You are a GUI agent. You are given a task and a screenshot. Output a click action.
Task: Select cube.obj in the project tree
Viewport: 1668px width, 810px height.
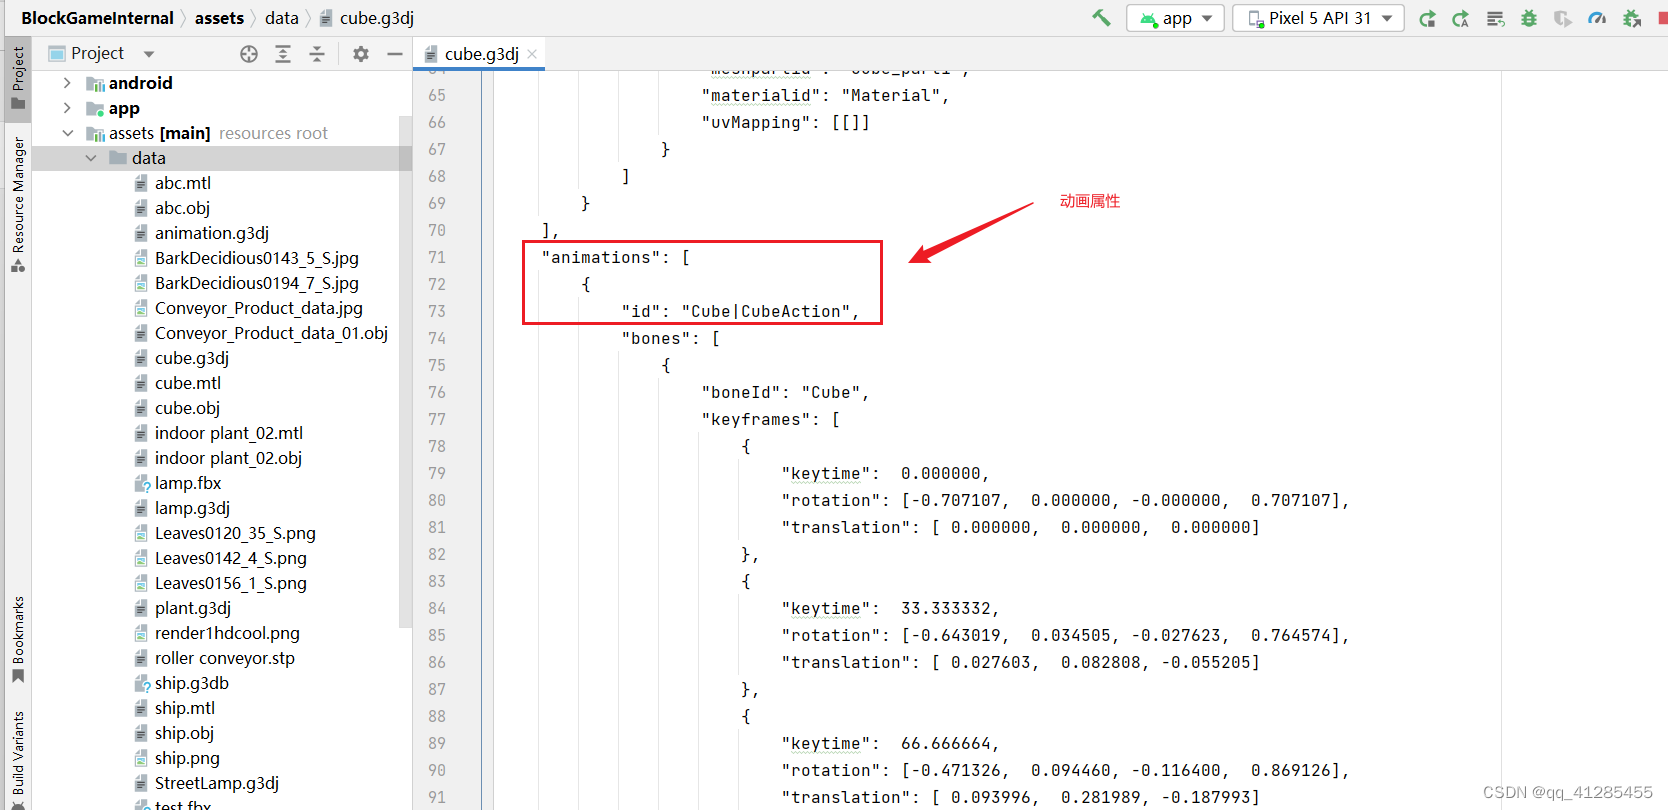(x=187, y=408)
